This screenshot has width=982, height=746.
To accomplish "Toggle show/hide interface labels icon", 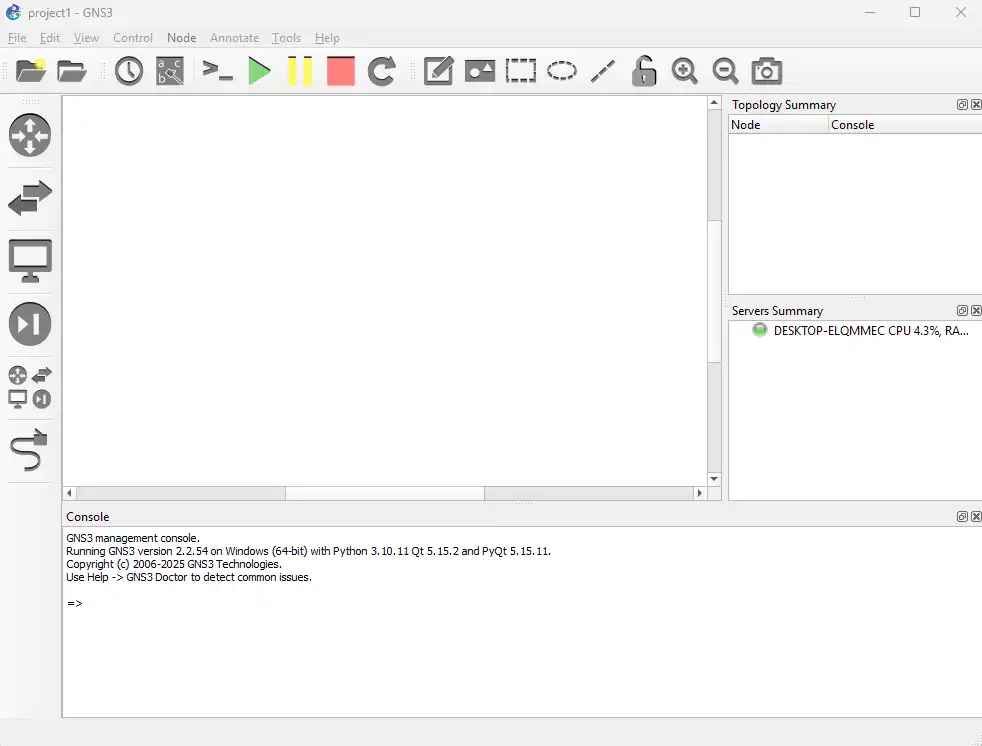I will tap(170, 71).
